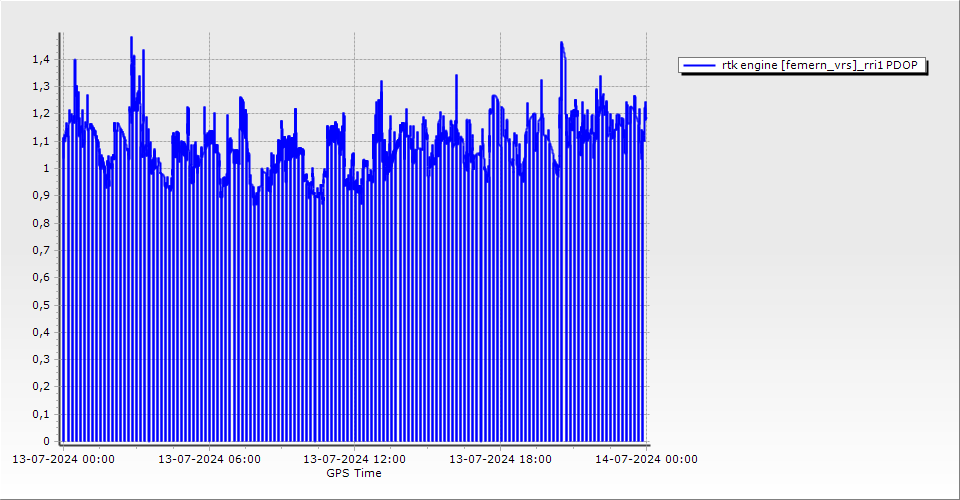This screenshot has height=500, width=960.
Task: Click the tallest PDOP peak before 06:00
Action: [131, 38]
